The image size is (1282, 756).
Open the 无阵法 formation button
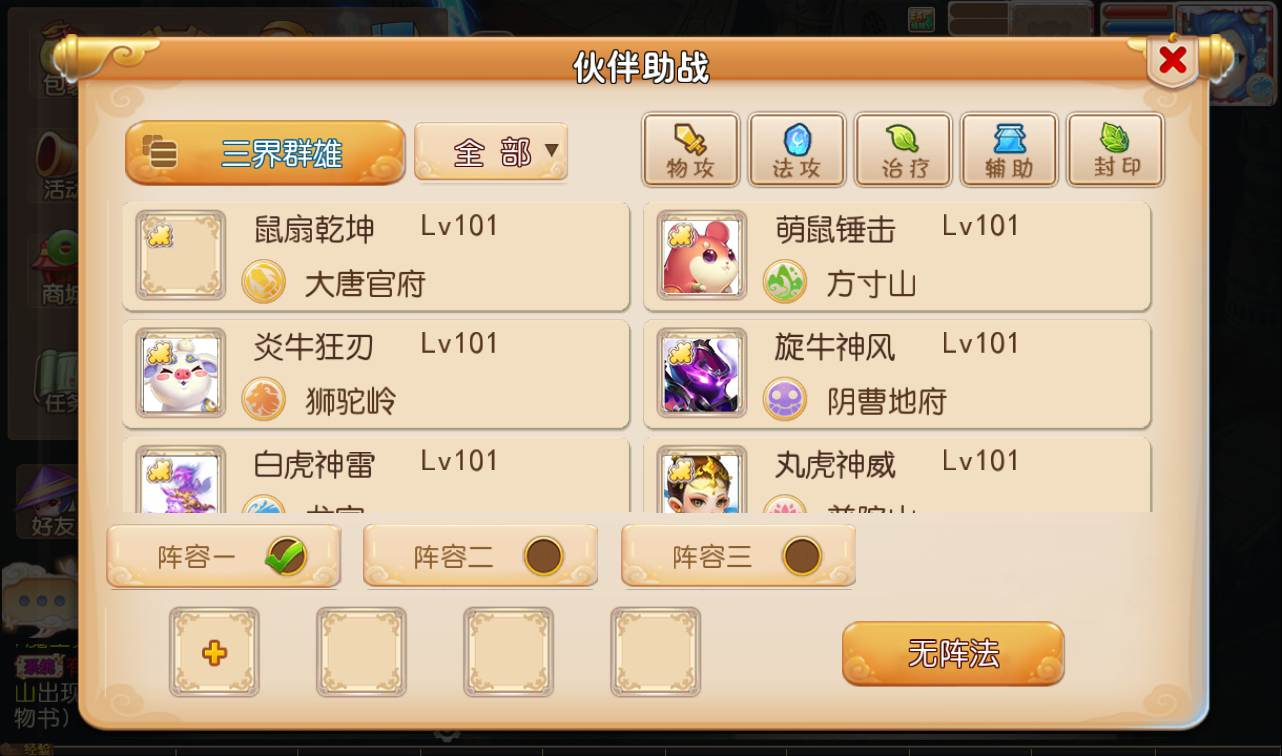953,654
